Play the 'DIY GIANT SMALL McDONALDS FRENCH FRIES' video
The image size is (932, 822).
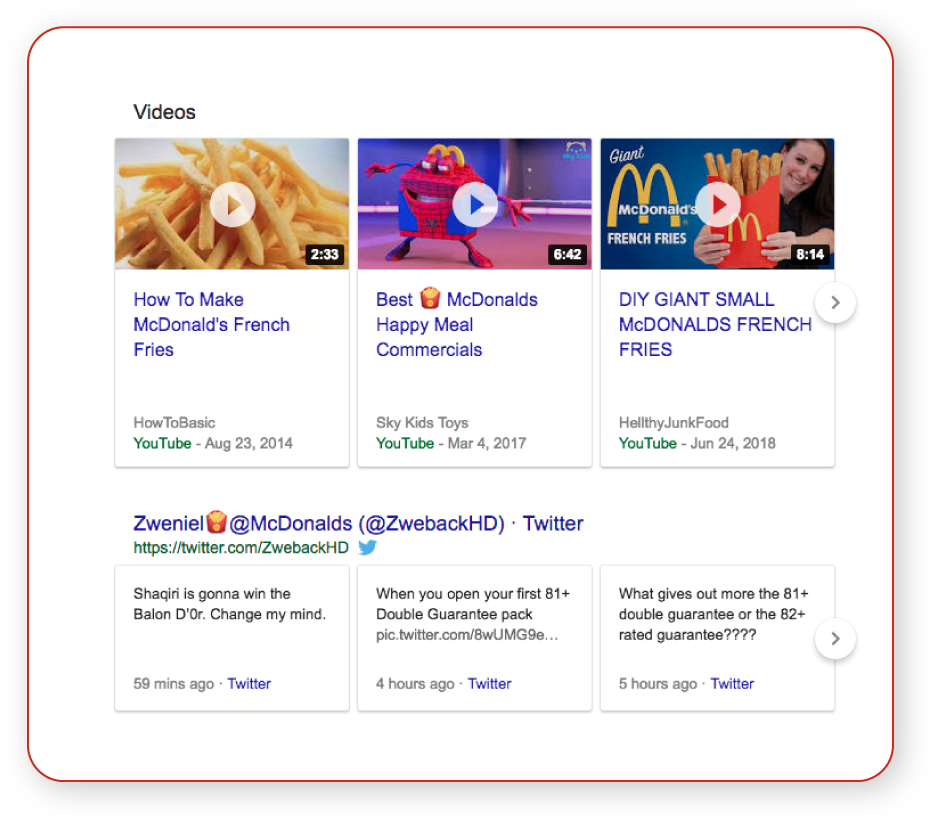pyautogui.click(x=717, y=204)
